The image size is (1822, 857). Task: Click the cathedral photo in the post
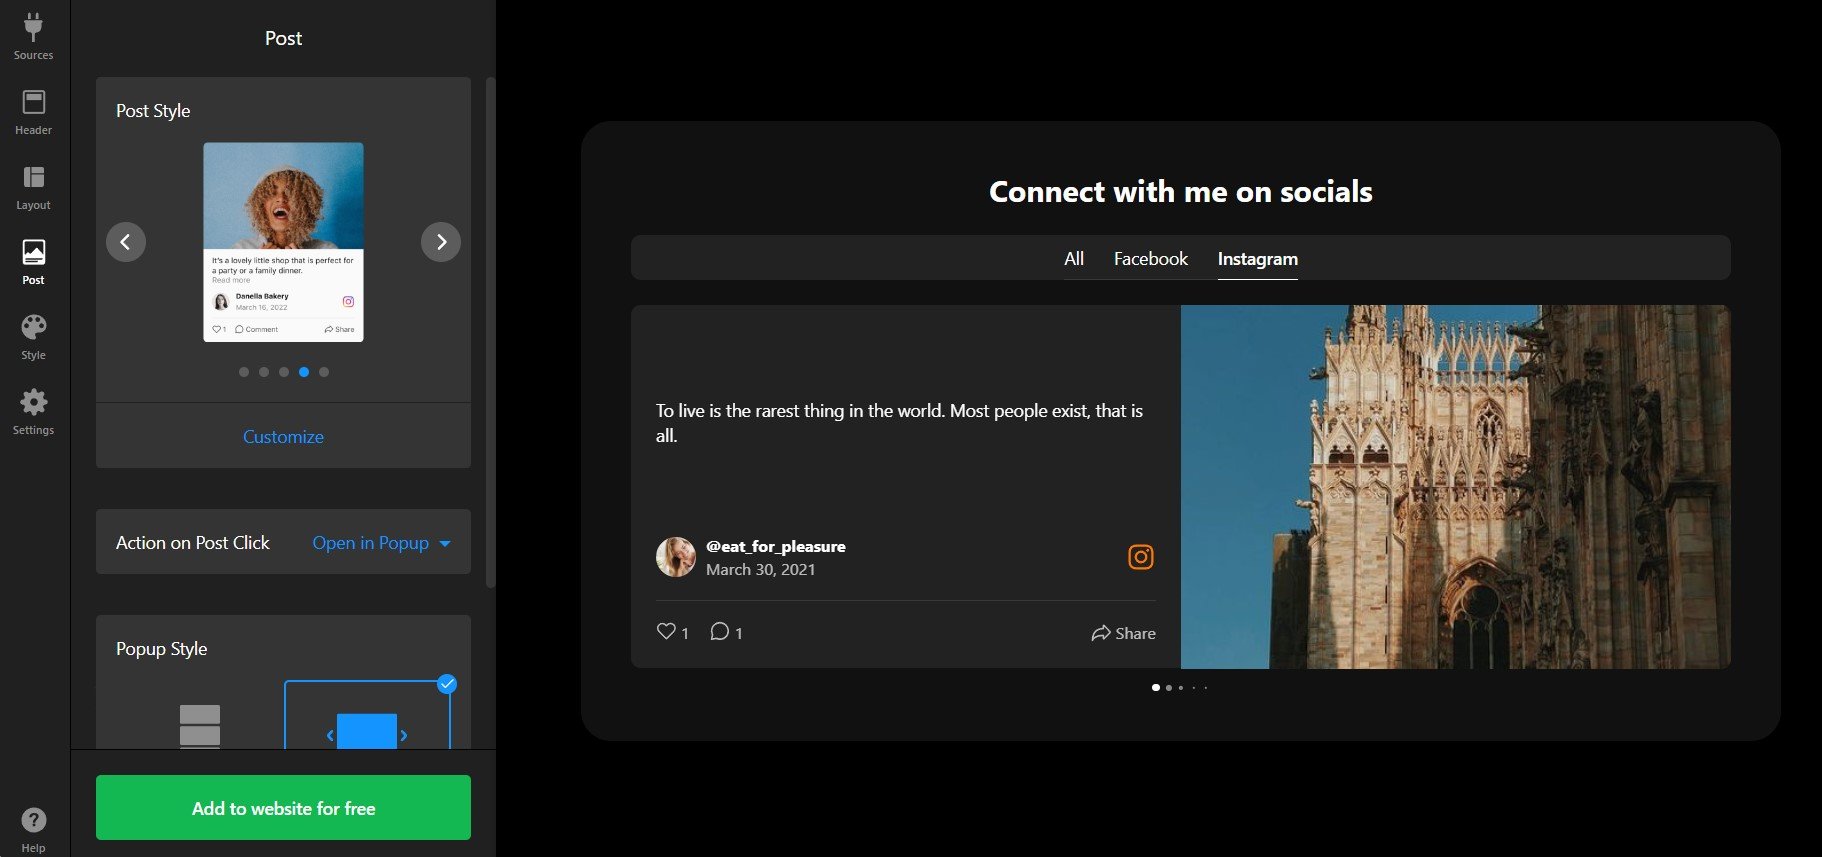pos(1455,487)
